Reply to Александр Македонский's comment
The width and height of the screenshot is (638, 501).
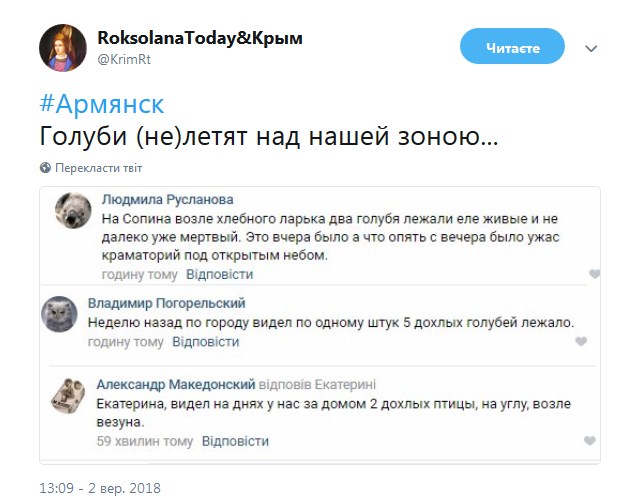click(x=235, y=440)
